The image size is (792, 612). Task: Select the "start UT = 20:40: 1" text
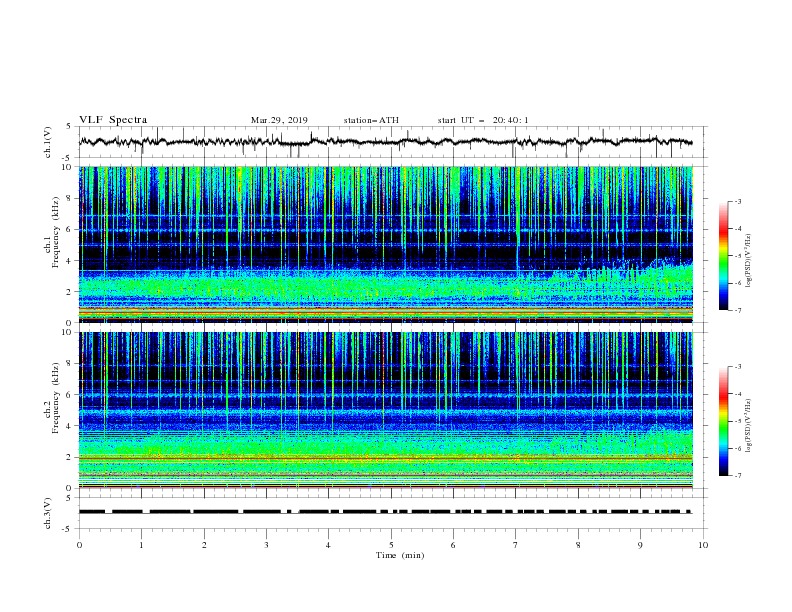click(x=483, y=120)
